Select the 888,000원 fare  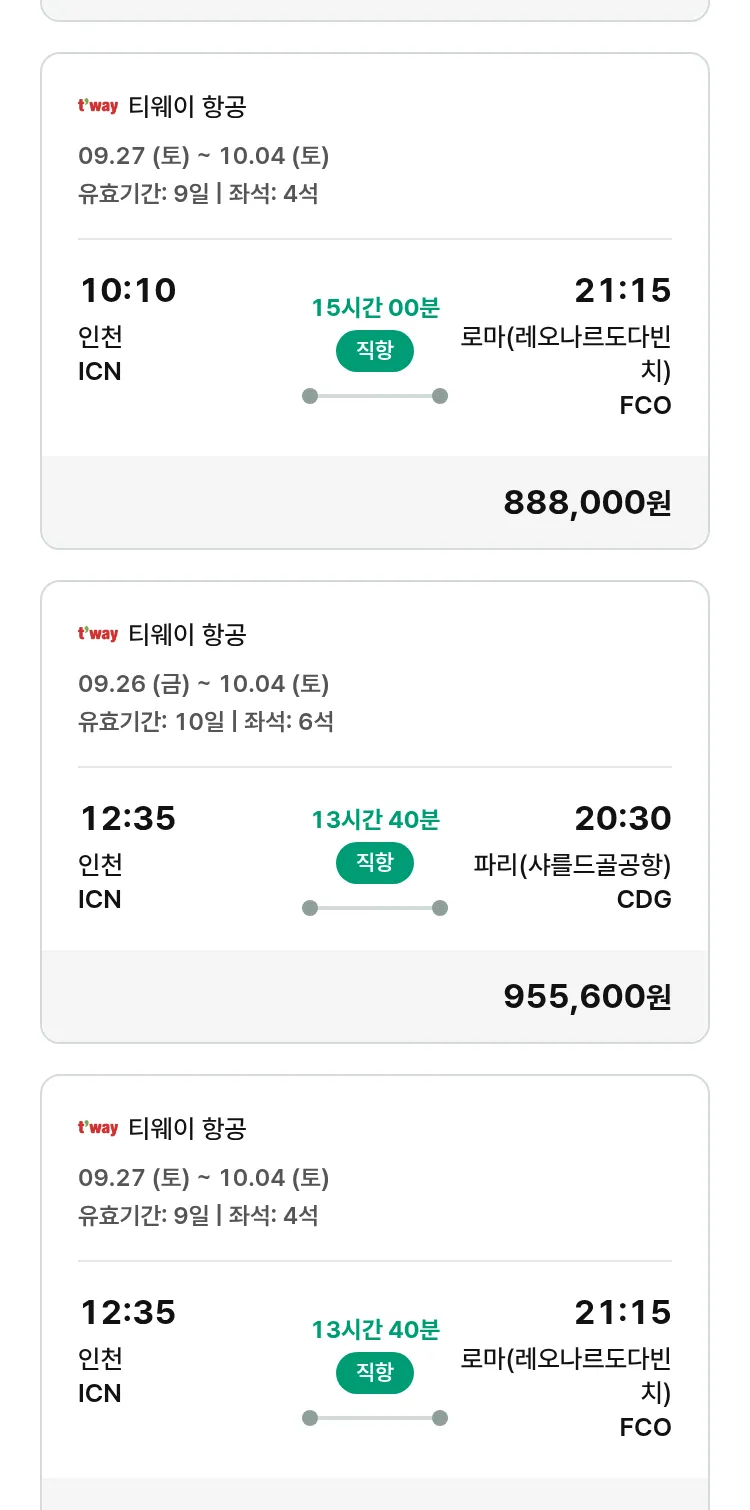587,502
